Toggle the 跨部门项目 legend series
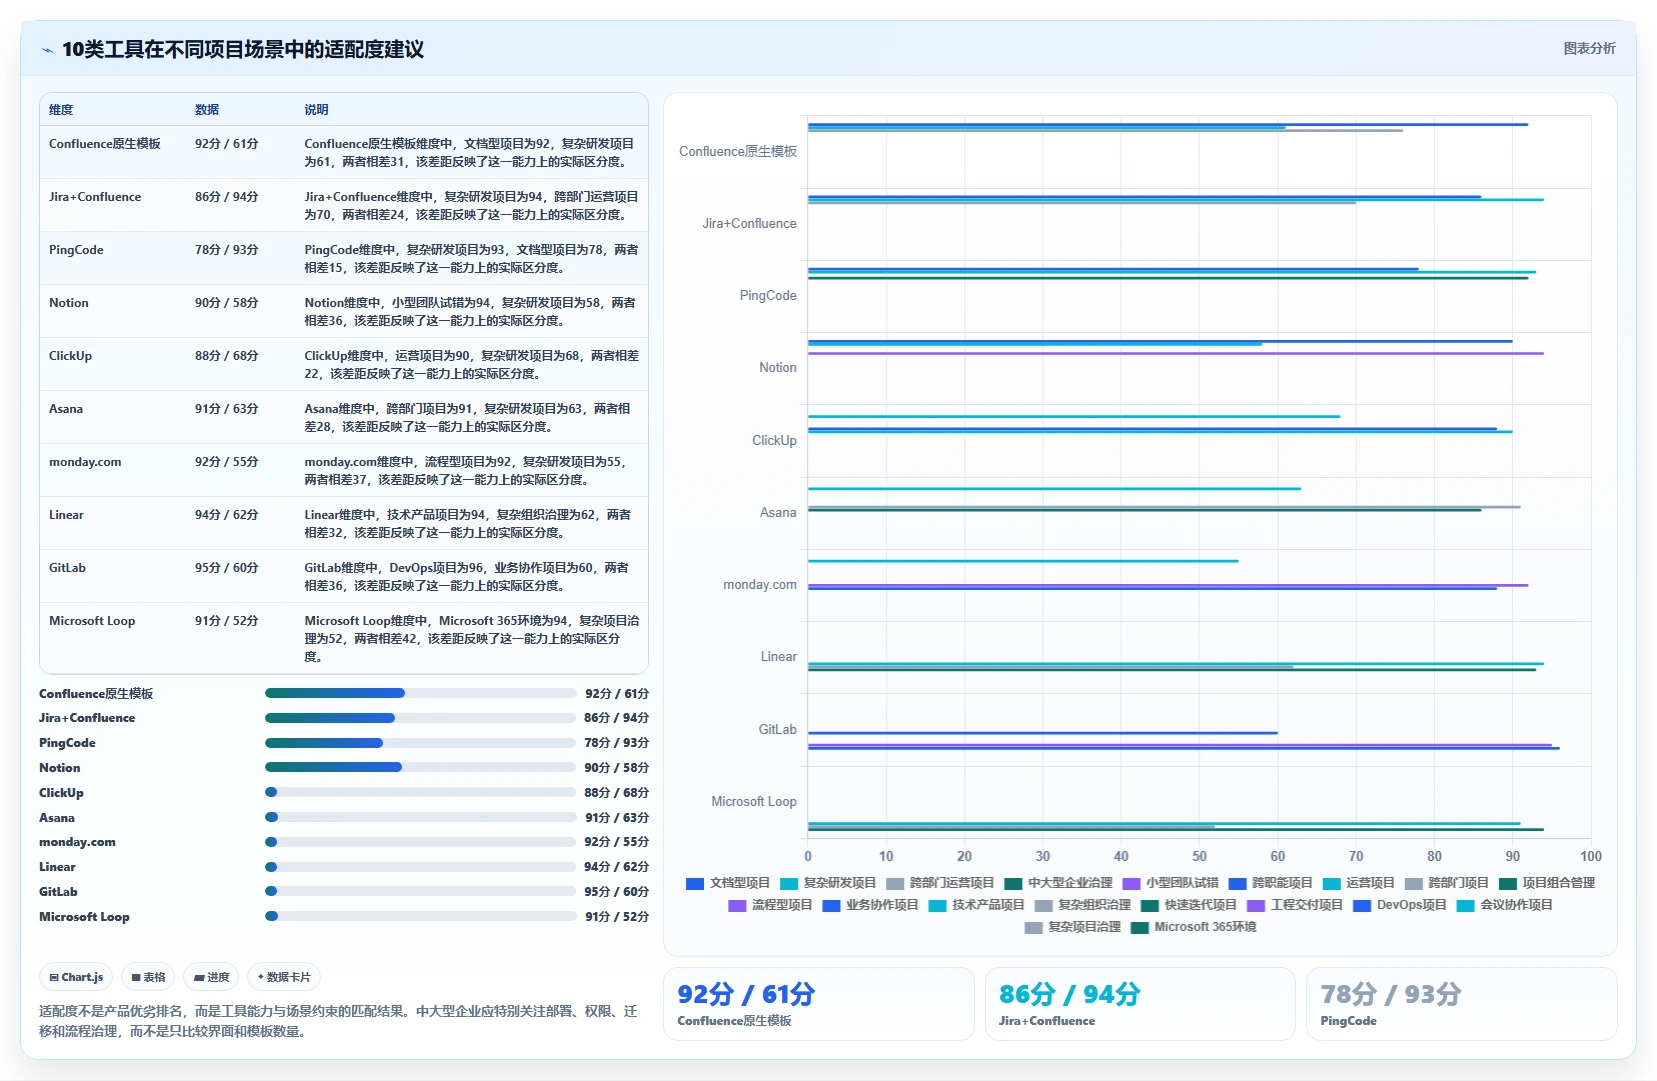Screen dimensions: 1657x1081 point(1447,883)
